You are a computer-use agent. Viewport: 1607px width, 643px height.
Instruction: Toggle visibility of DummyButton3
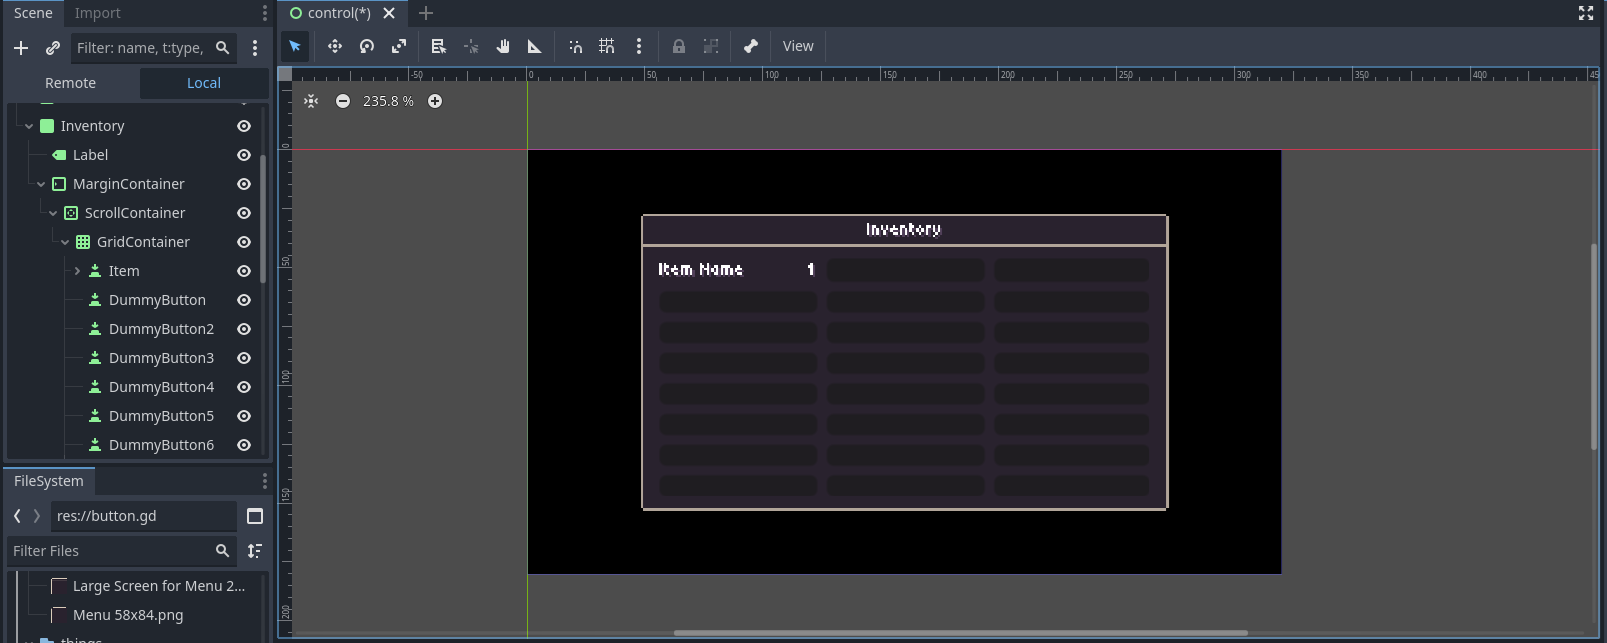tap(244, 358)
